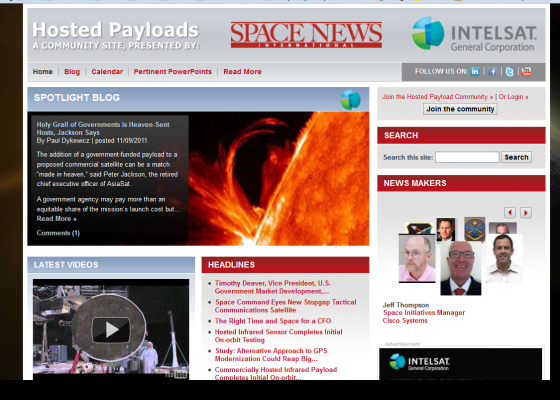Open the Blog menu item
The image size is (560, 400).
[72, 71]
